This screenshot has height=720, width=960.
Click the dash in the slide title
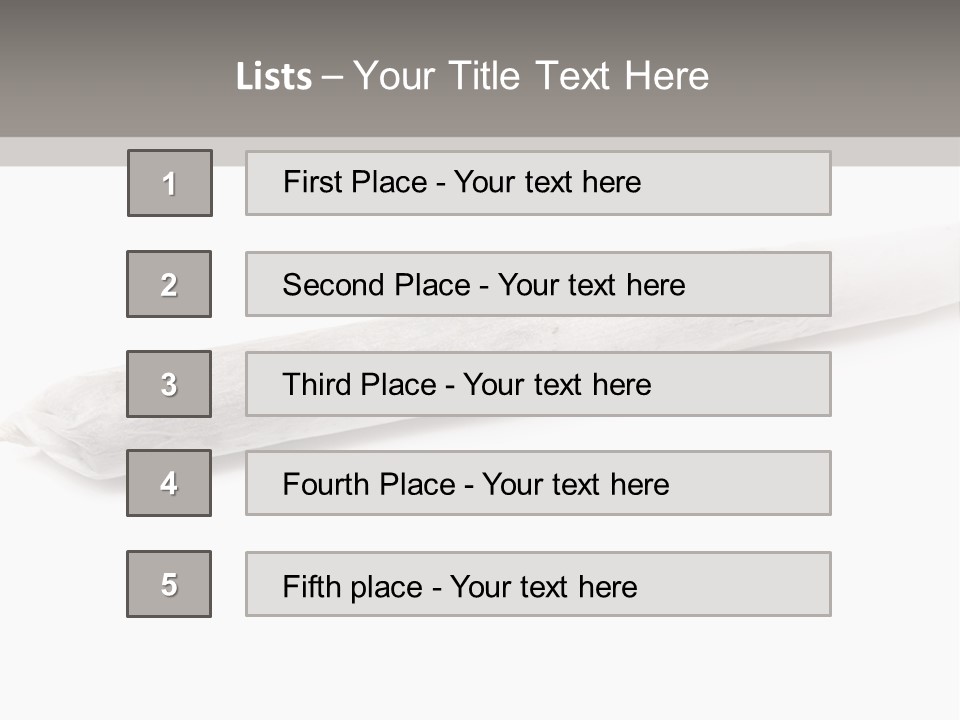click(x=332, y=77)
